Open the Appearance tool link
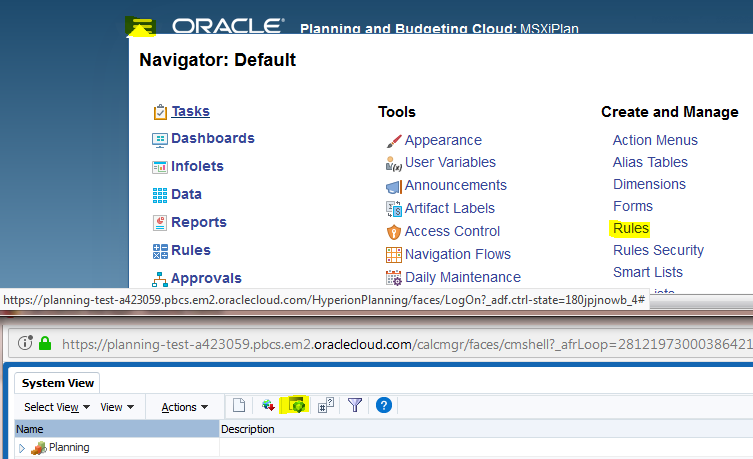Screen dimensions: 753x459 (x=443, y=140)
